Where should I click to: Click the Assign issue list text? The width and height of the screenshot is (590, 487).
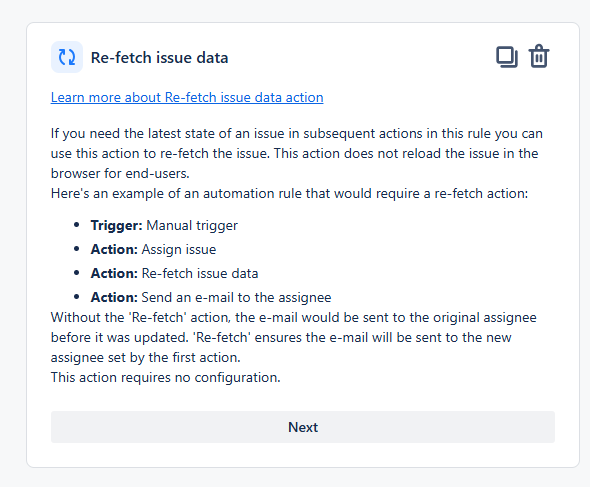(179, 250)
